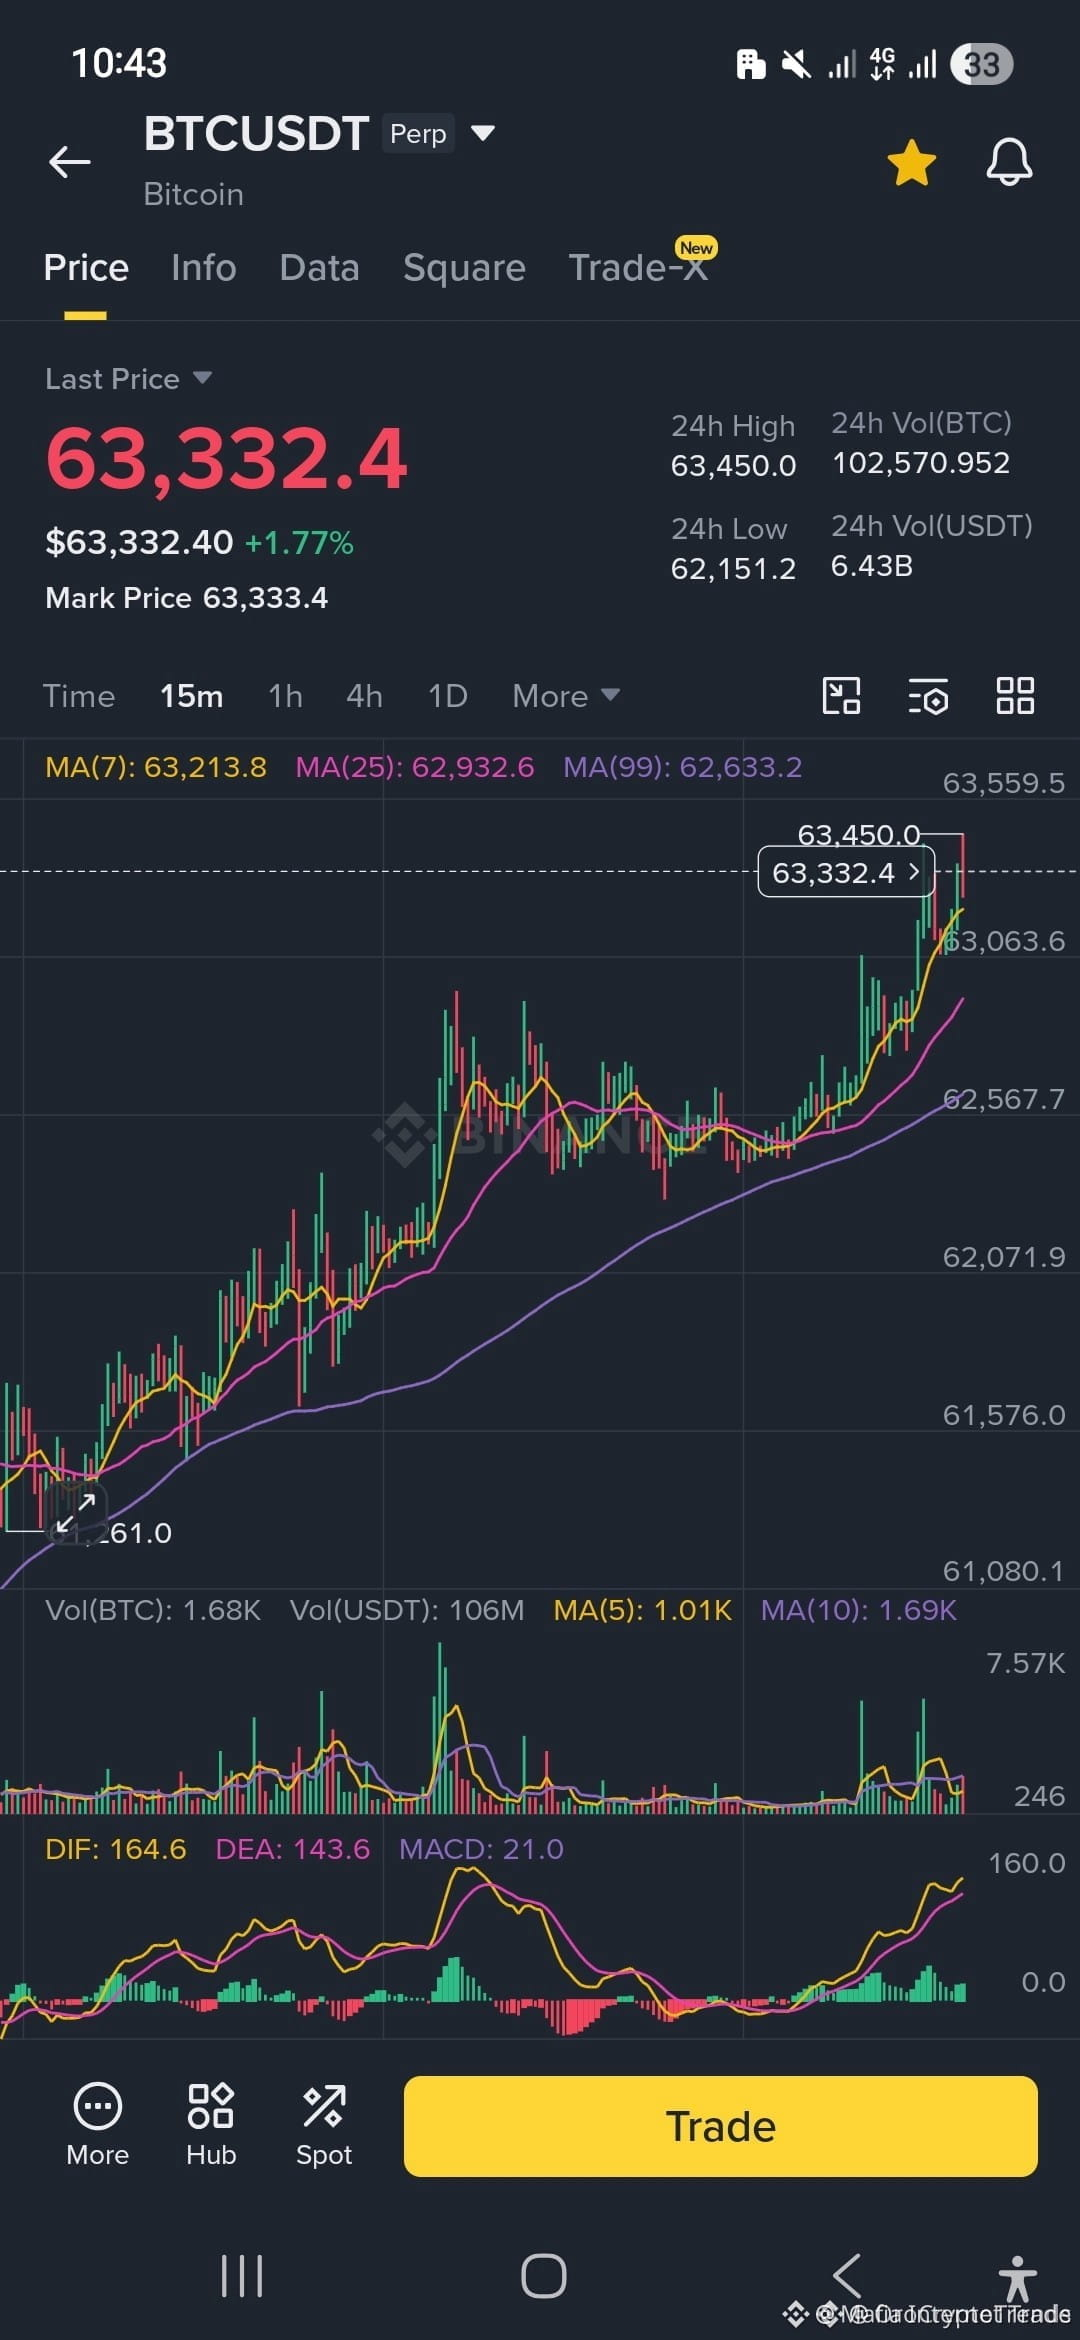The width and height of the screenshot is (1080, 2340).
Task: Tap the accessibility figure icon
Action: (x=1017, y=2279)
